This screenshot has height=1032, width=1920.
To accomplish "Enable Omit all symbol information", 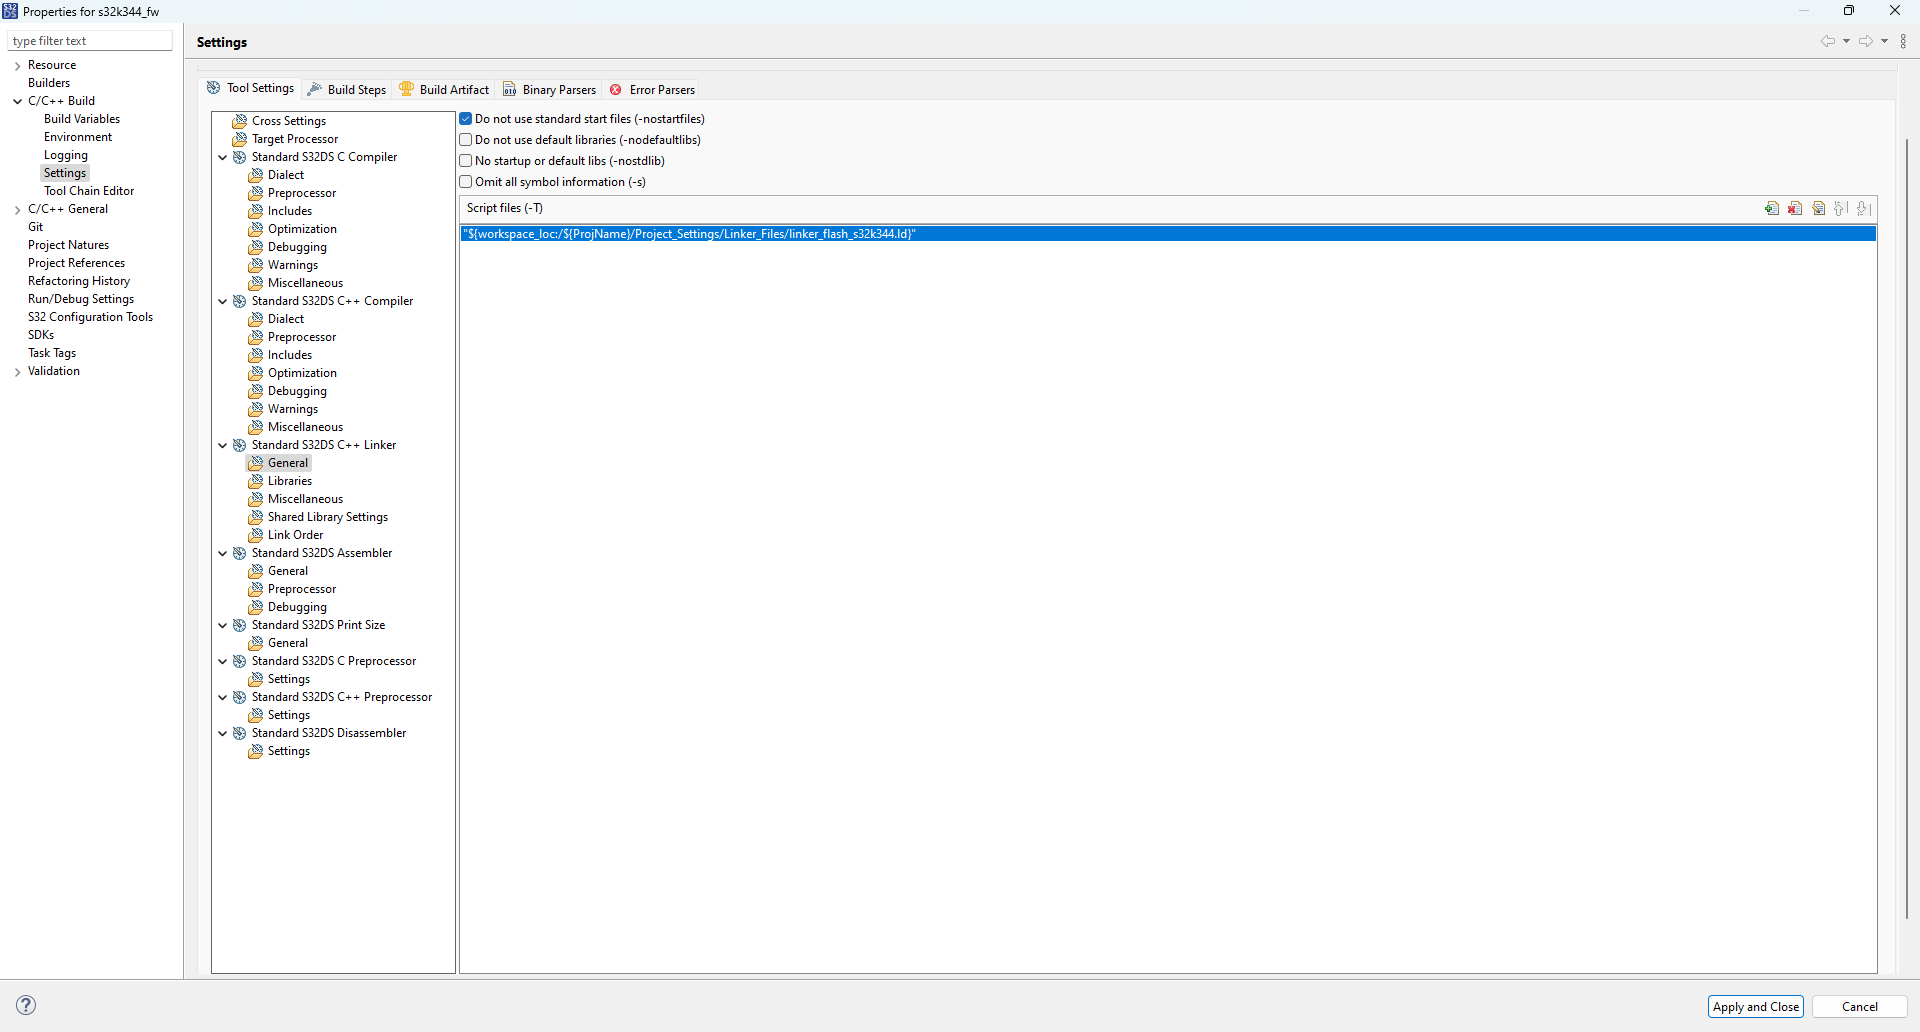I will tap(466, 181).
